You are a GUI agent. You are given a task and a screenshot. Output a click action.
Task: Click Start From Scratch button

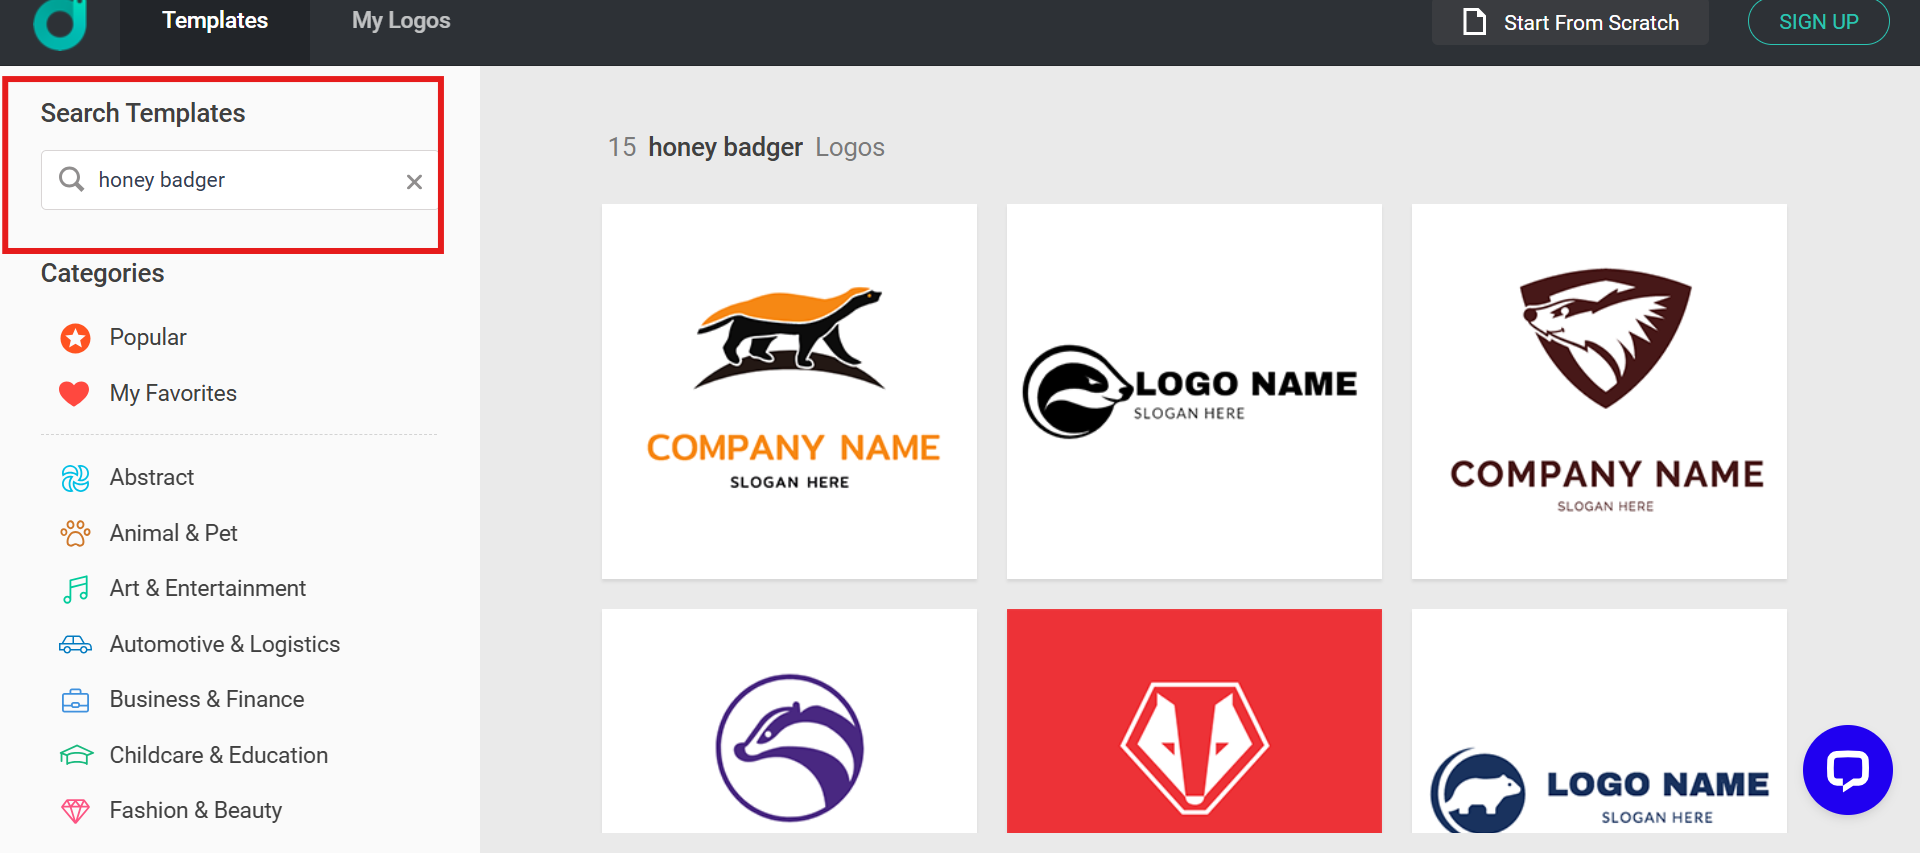pos(1570,22)
